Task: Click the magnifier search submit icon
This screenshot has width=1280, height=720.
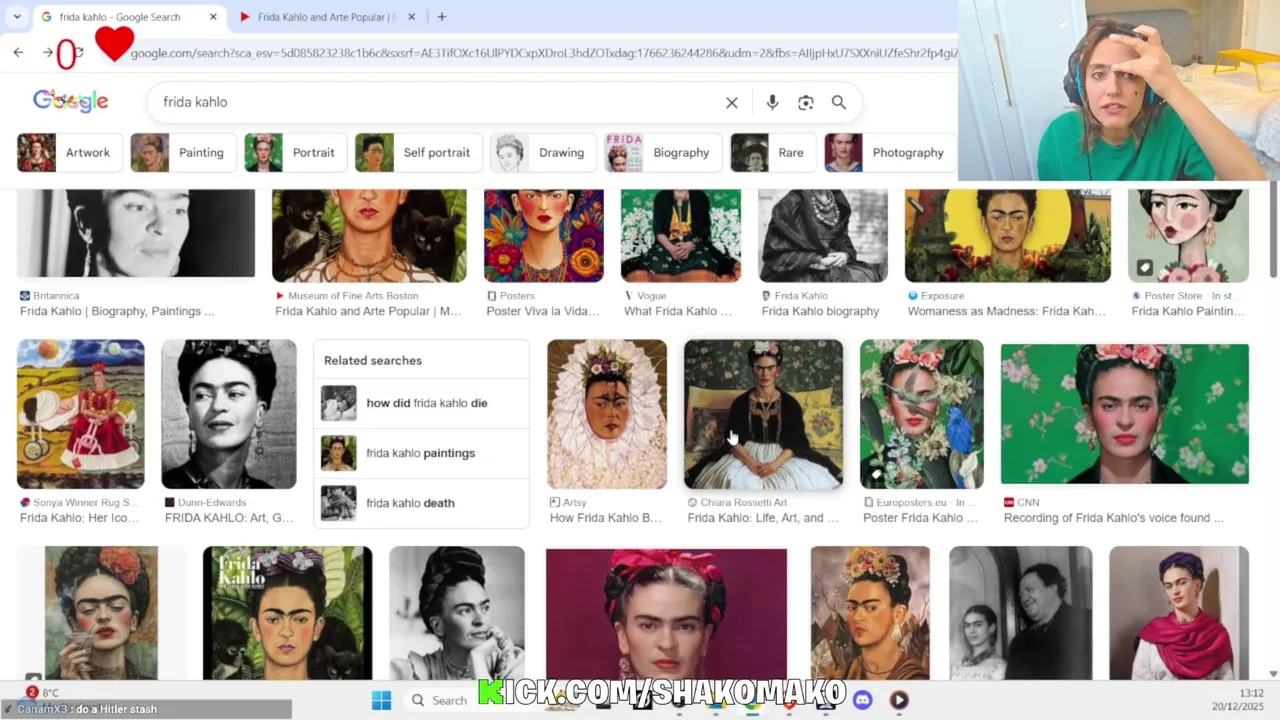Action: pos(839,102)
